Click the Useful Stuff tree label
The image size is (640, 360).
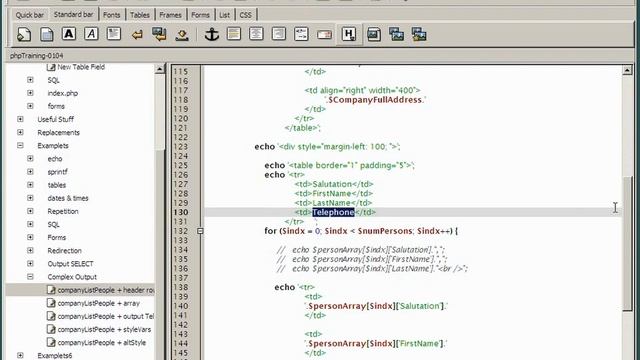pyautogui.click(x=56, y=119)
